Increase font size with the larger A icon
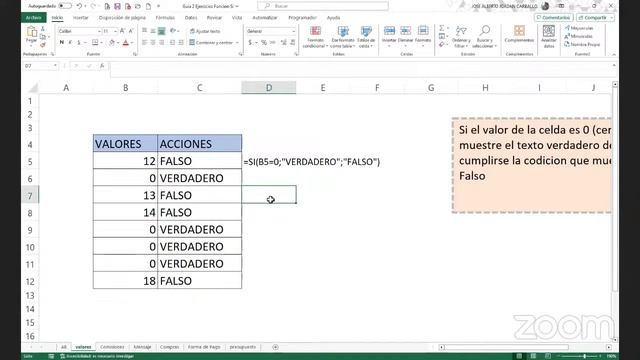The image size is (640, 360). point(122,31)
